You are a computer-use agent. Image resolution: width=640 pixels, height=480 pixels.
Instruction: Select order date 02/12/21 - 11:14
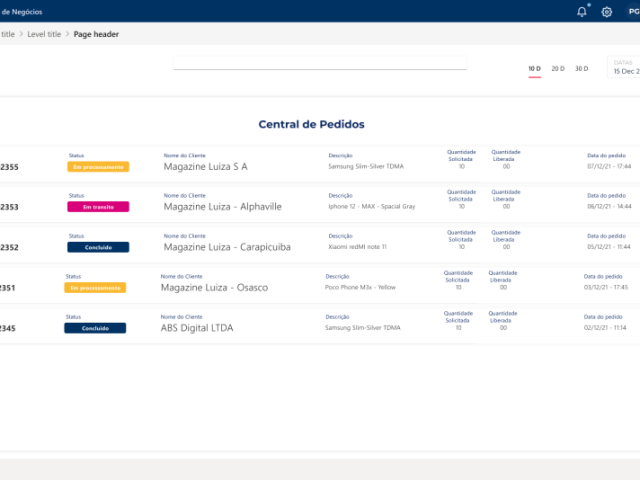click(605, 328)
